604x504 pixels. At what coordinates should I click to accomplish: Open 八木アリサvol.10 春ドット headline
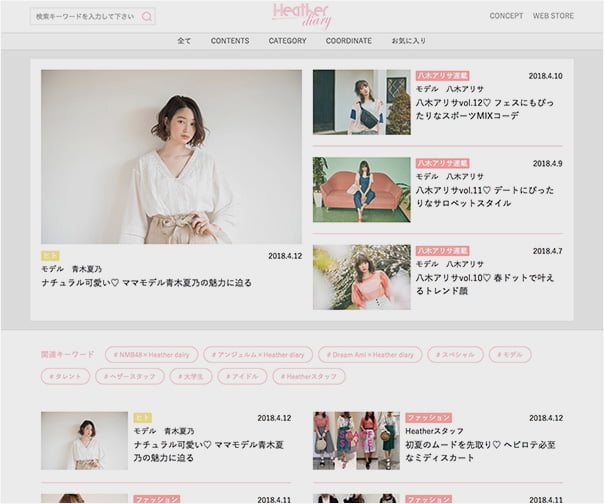[x=485, y=284]
